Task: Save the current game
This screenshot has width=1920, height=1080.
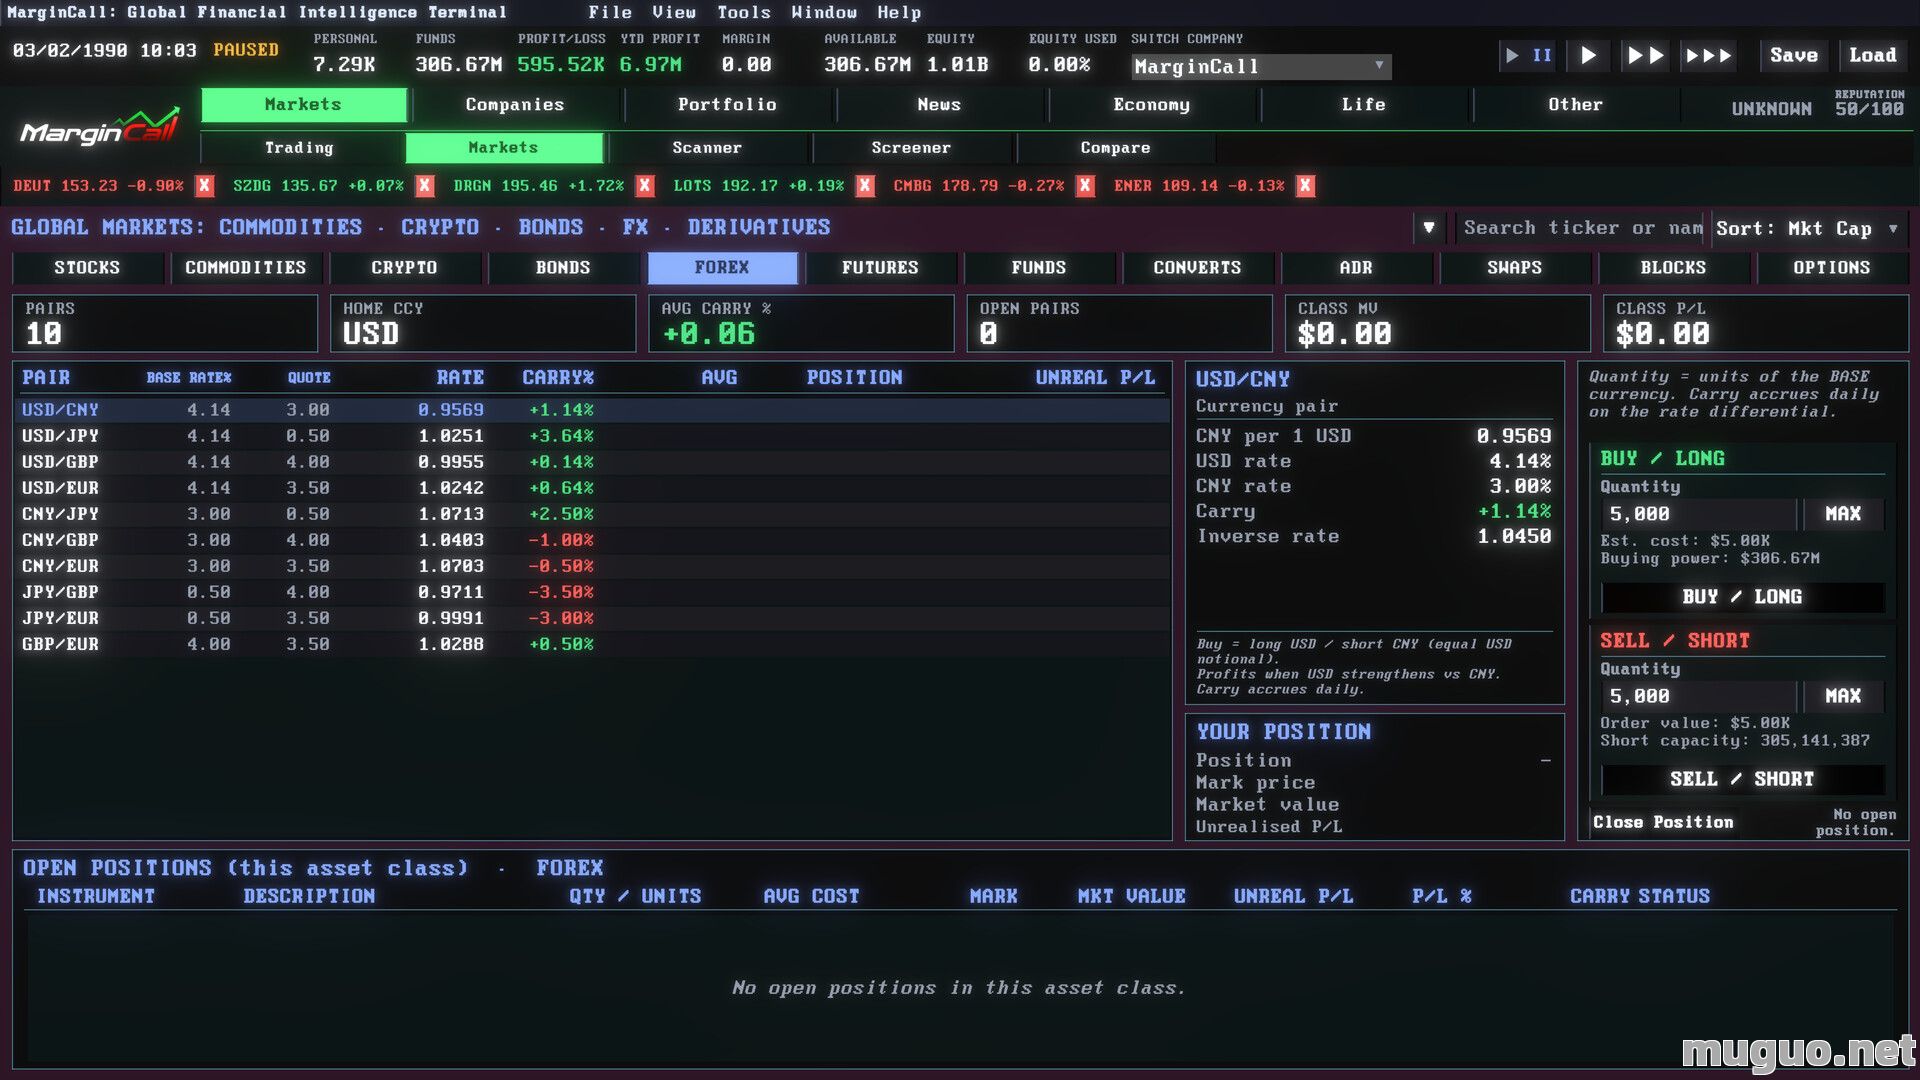Action: tap(1794, 55)
